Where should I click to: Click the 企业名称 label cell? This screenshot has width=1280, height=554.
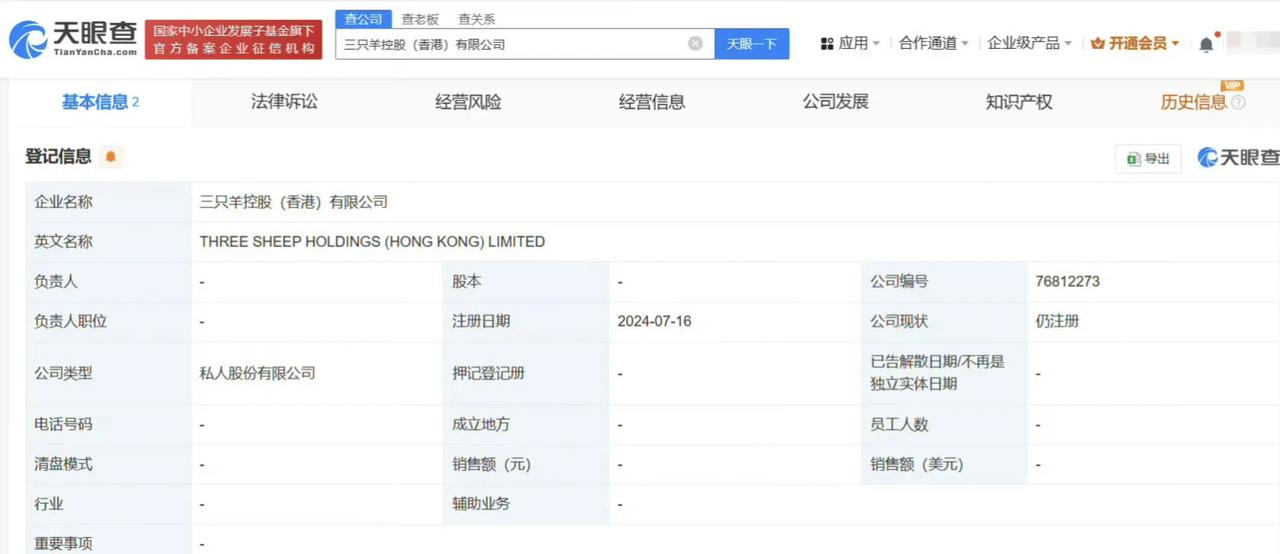point(108,202)
